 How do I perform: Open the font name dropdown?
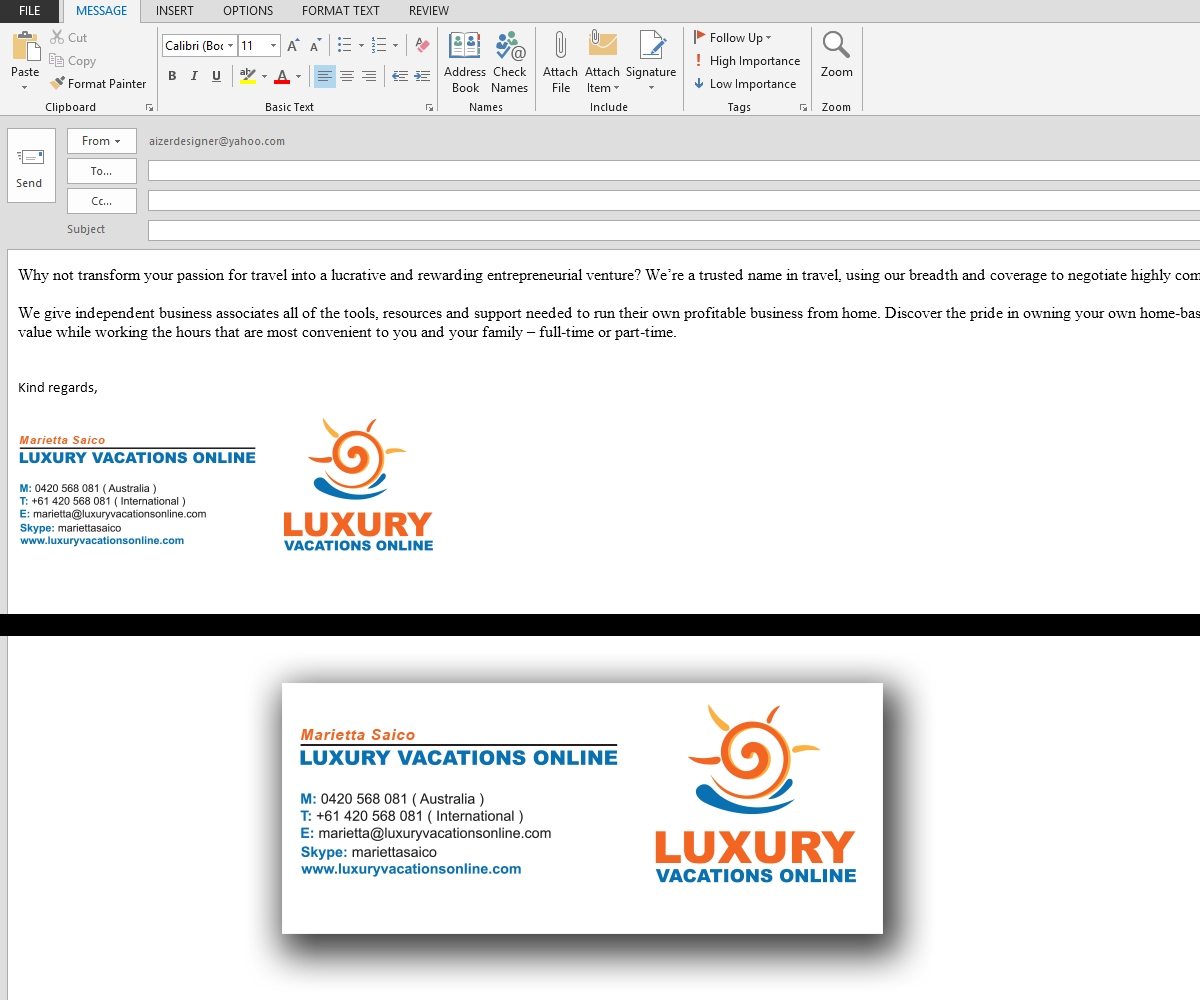click(x=231, y=46)
